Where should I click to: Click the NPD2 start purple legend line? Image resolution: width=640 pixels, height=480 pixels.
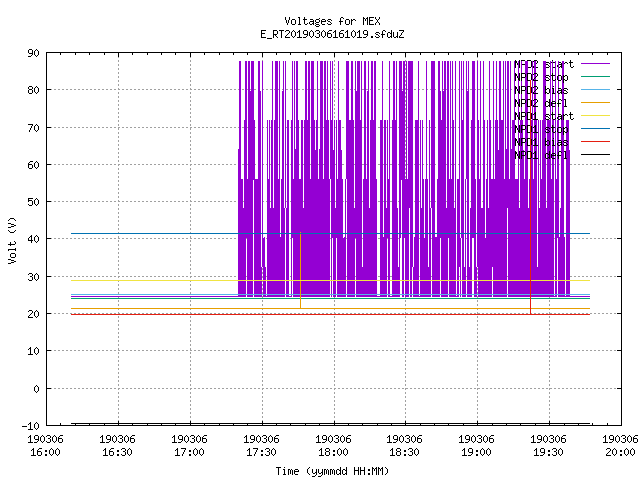(x=595, y=64)
